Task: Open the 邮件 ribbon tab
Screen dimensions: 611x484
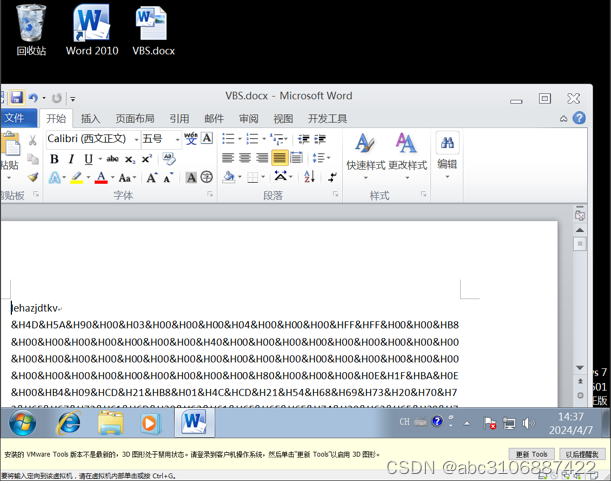Action: tap(214, 118)
